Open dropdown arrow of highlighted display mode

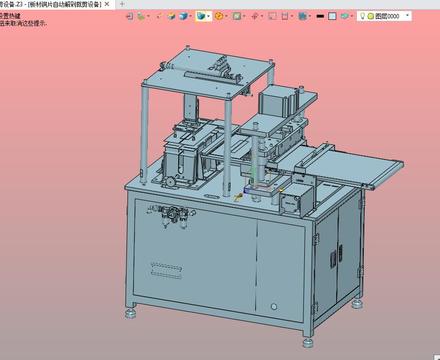pyautogui.click(x=208, y=16)
